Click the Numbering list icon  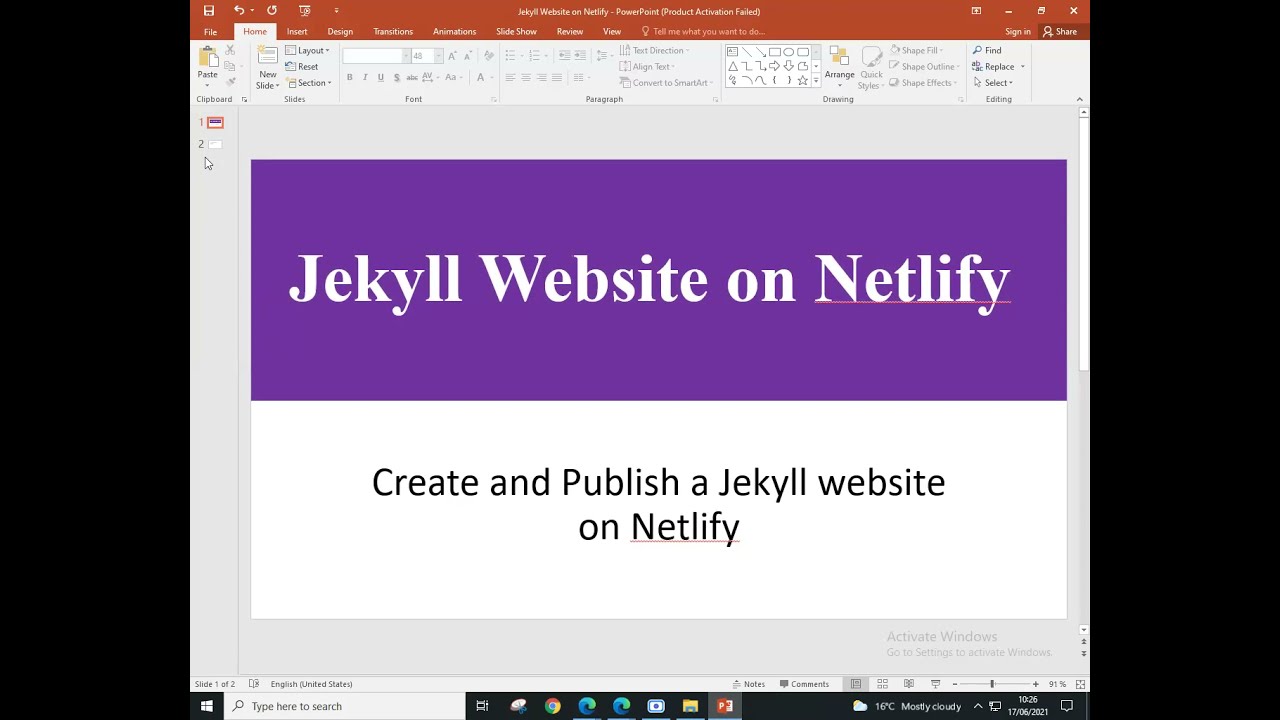point(537,56)
